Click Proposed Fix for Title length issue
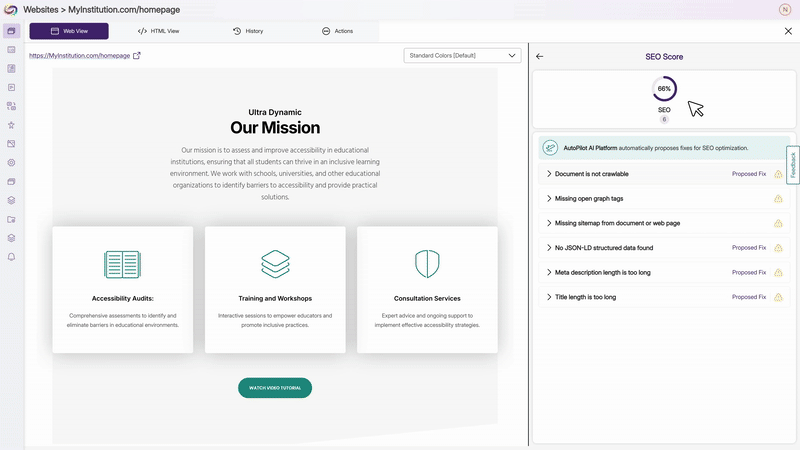800x450 pixels. tap(748, 297)
